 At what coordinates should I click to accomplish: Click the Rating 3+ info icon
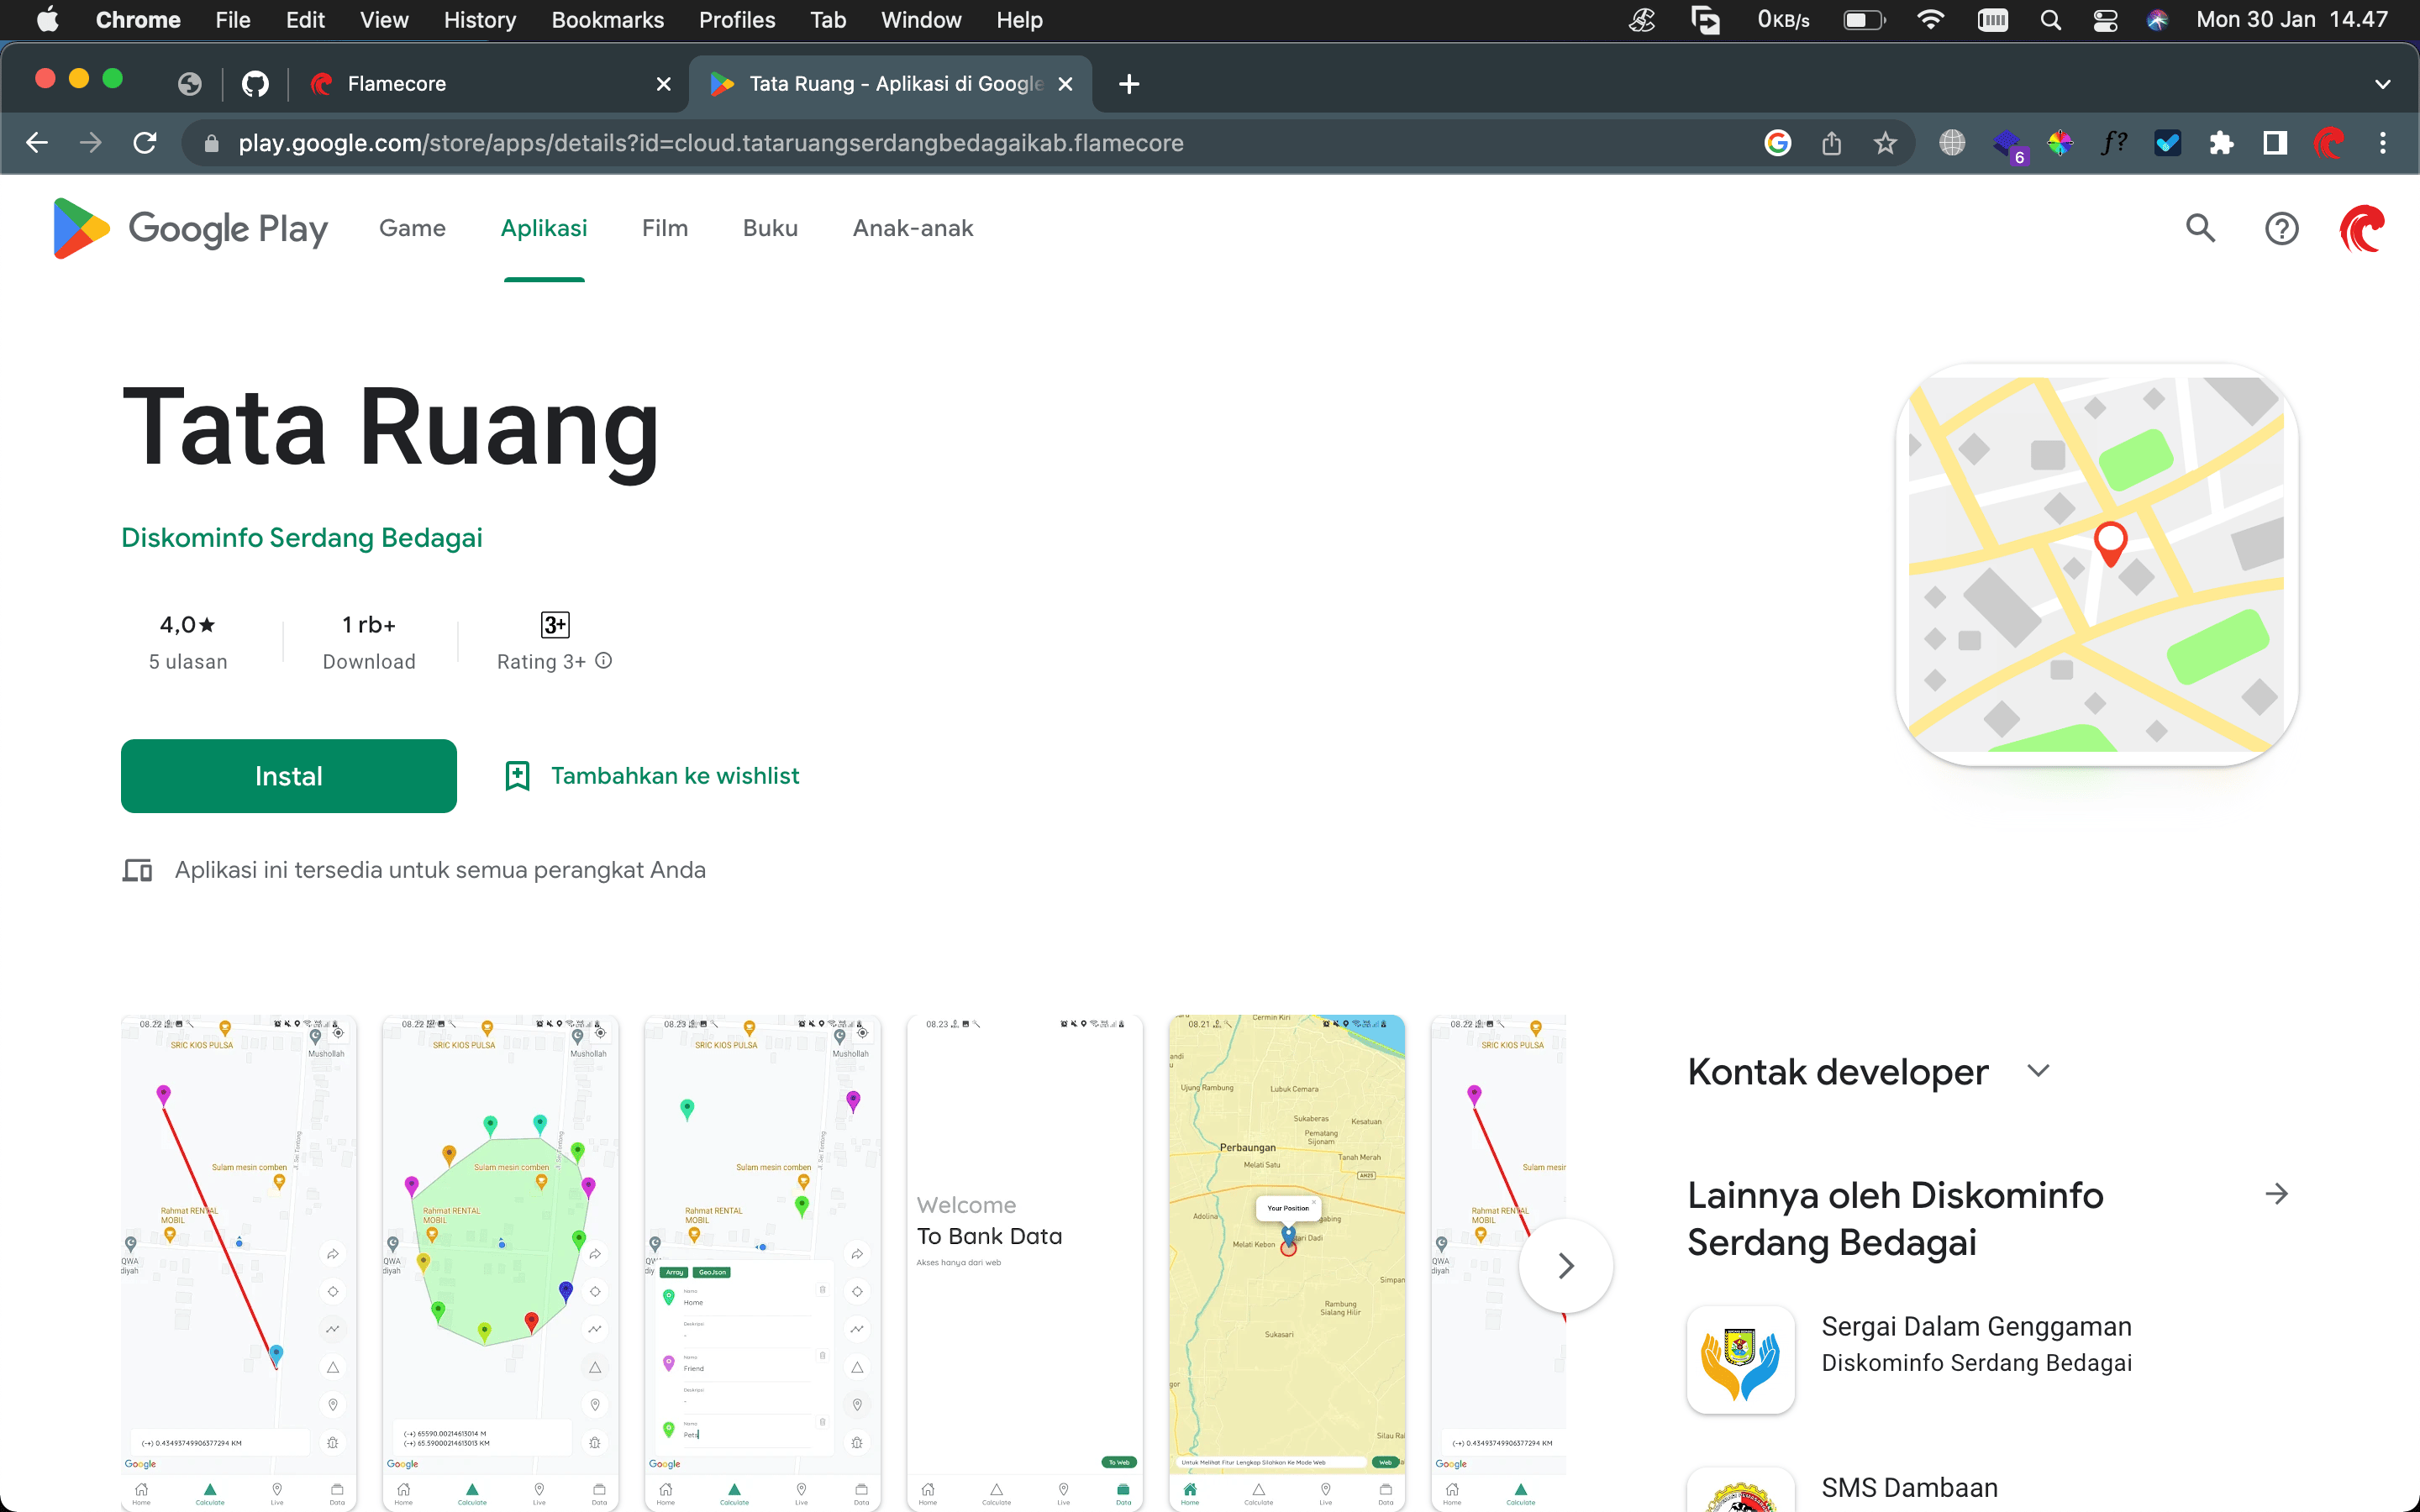(x=604, y=660)
